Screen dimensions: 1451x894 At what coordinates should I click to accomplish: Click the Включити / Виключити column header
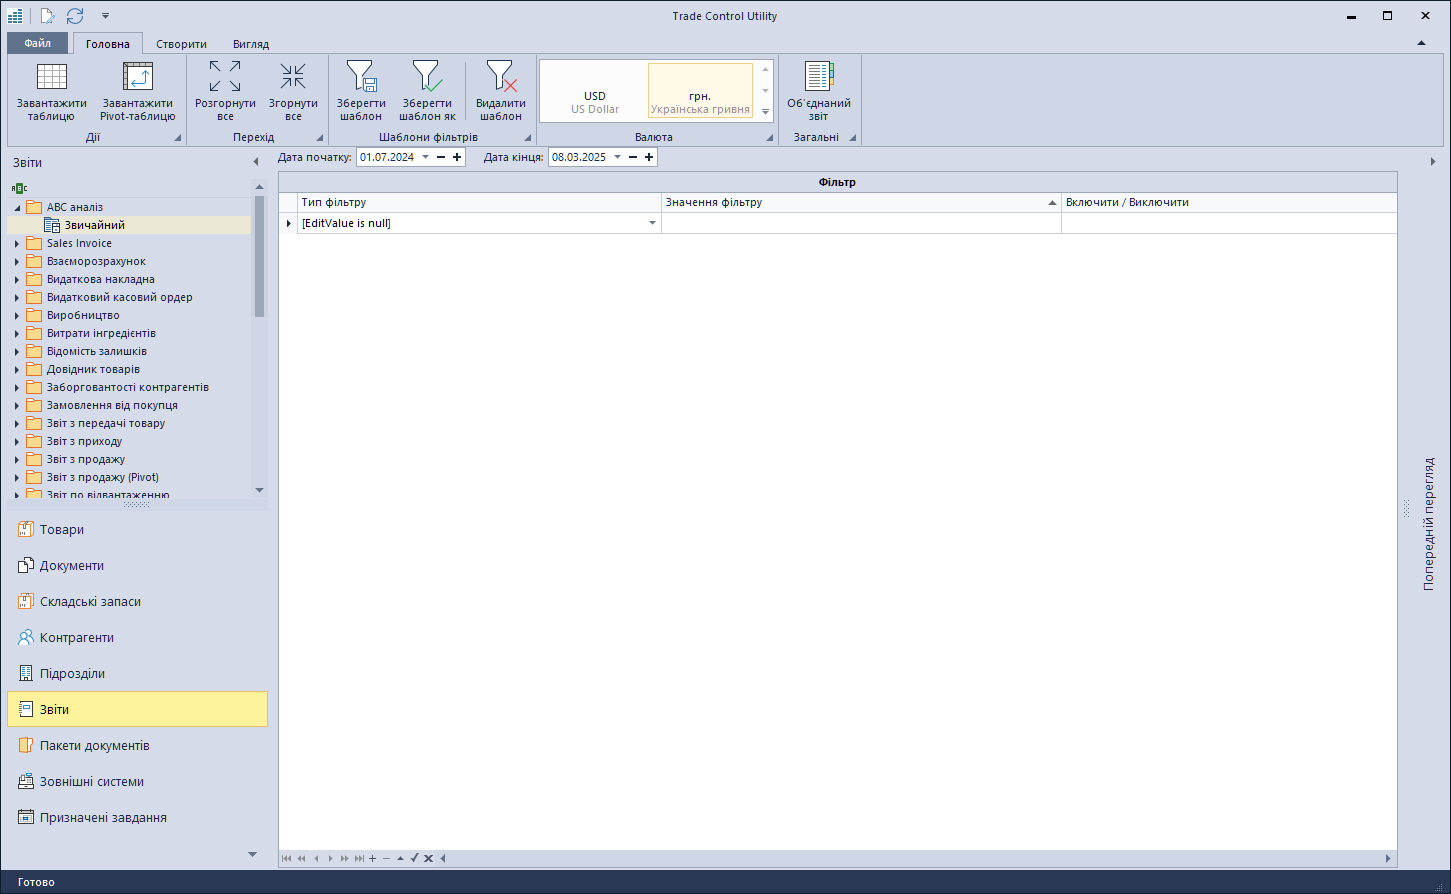point(1229,202)
